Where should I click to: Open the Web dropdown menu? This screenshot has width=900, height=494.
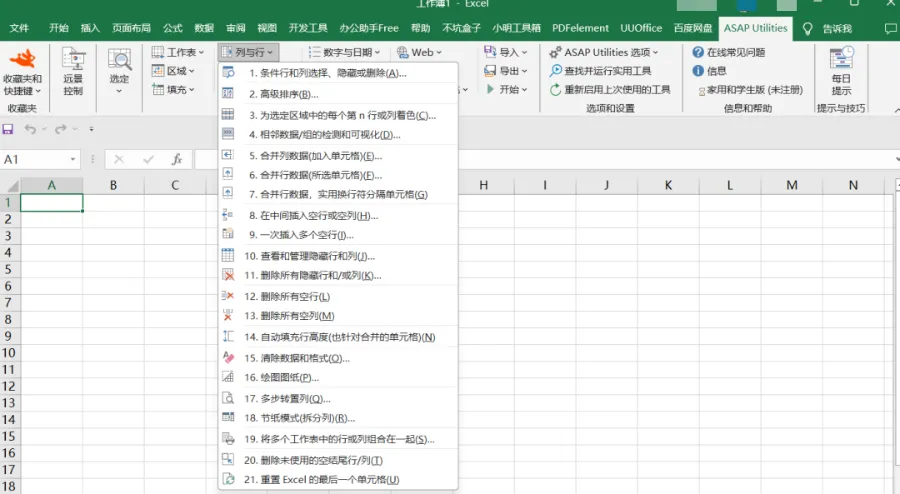417,52
